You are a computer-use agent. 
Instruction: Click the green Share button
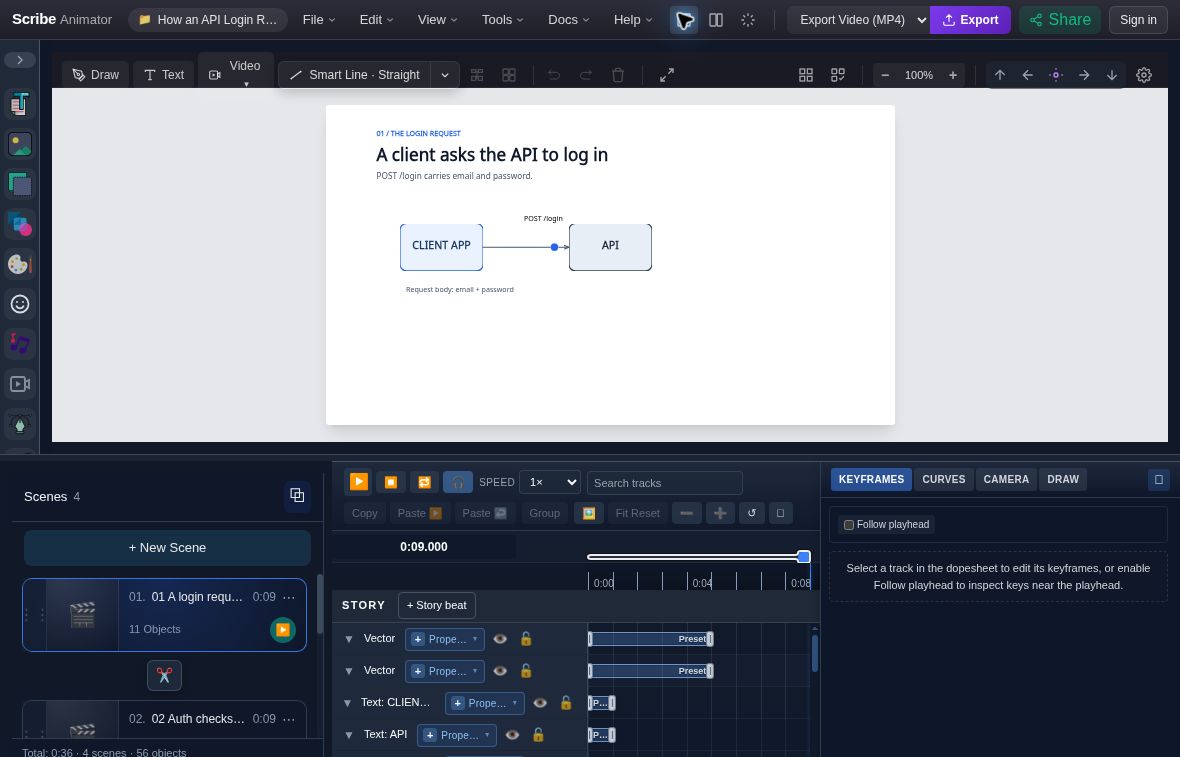coord(1060,20)
